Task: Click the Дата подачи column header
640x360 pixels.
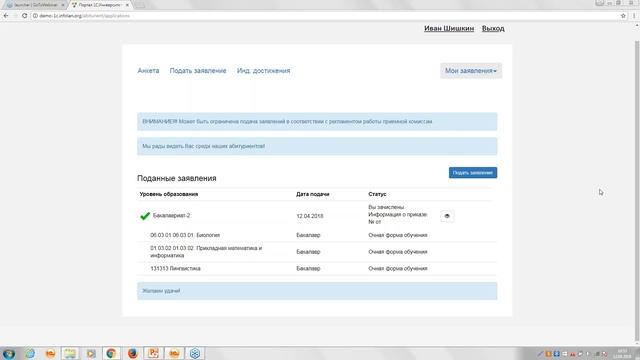Action: [313, 194]
